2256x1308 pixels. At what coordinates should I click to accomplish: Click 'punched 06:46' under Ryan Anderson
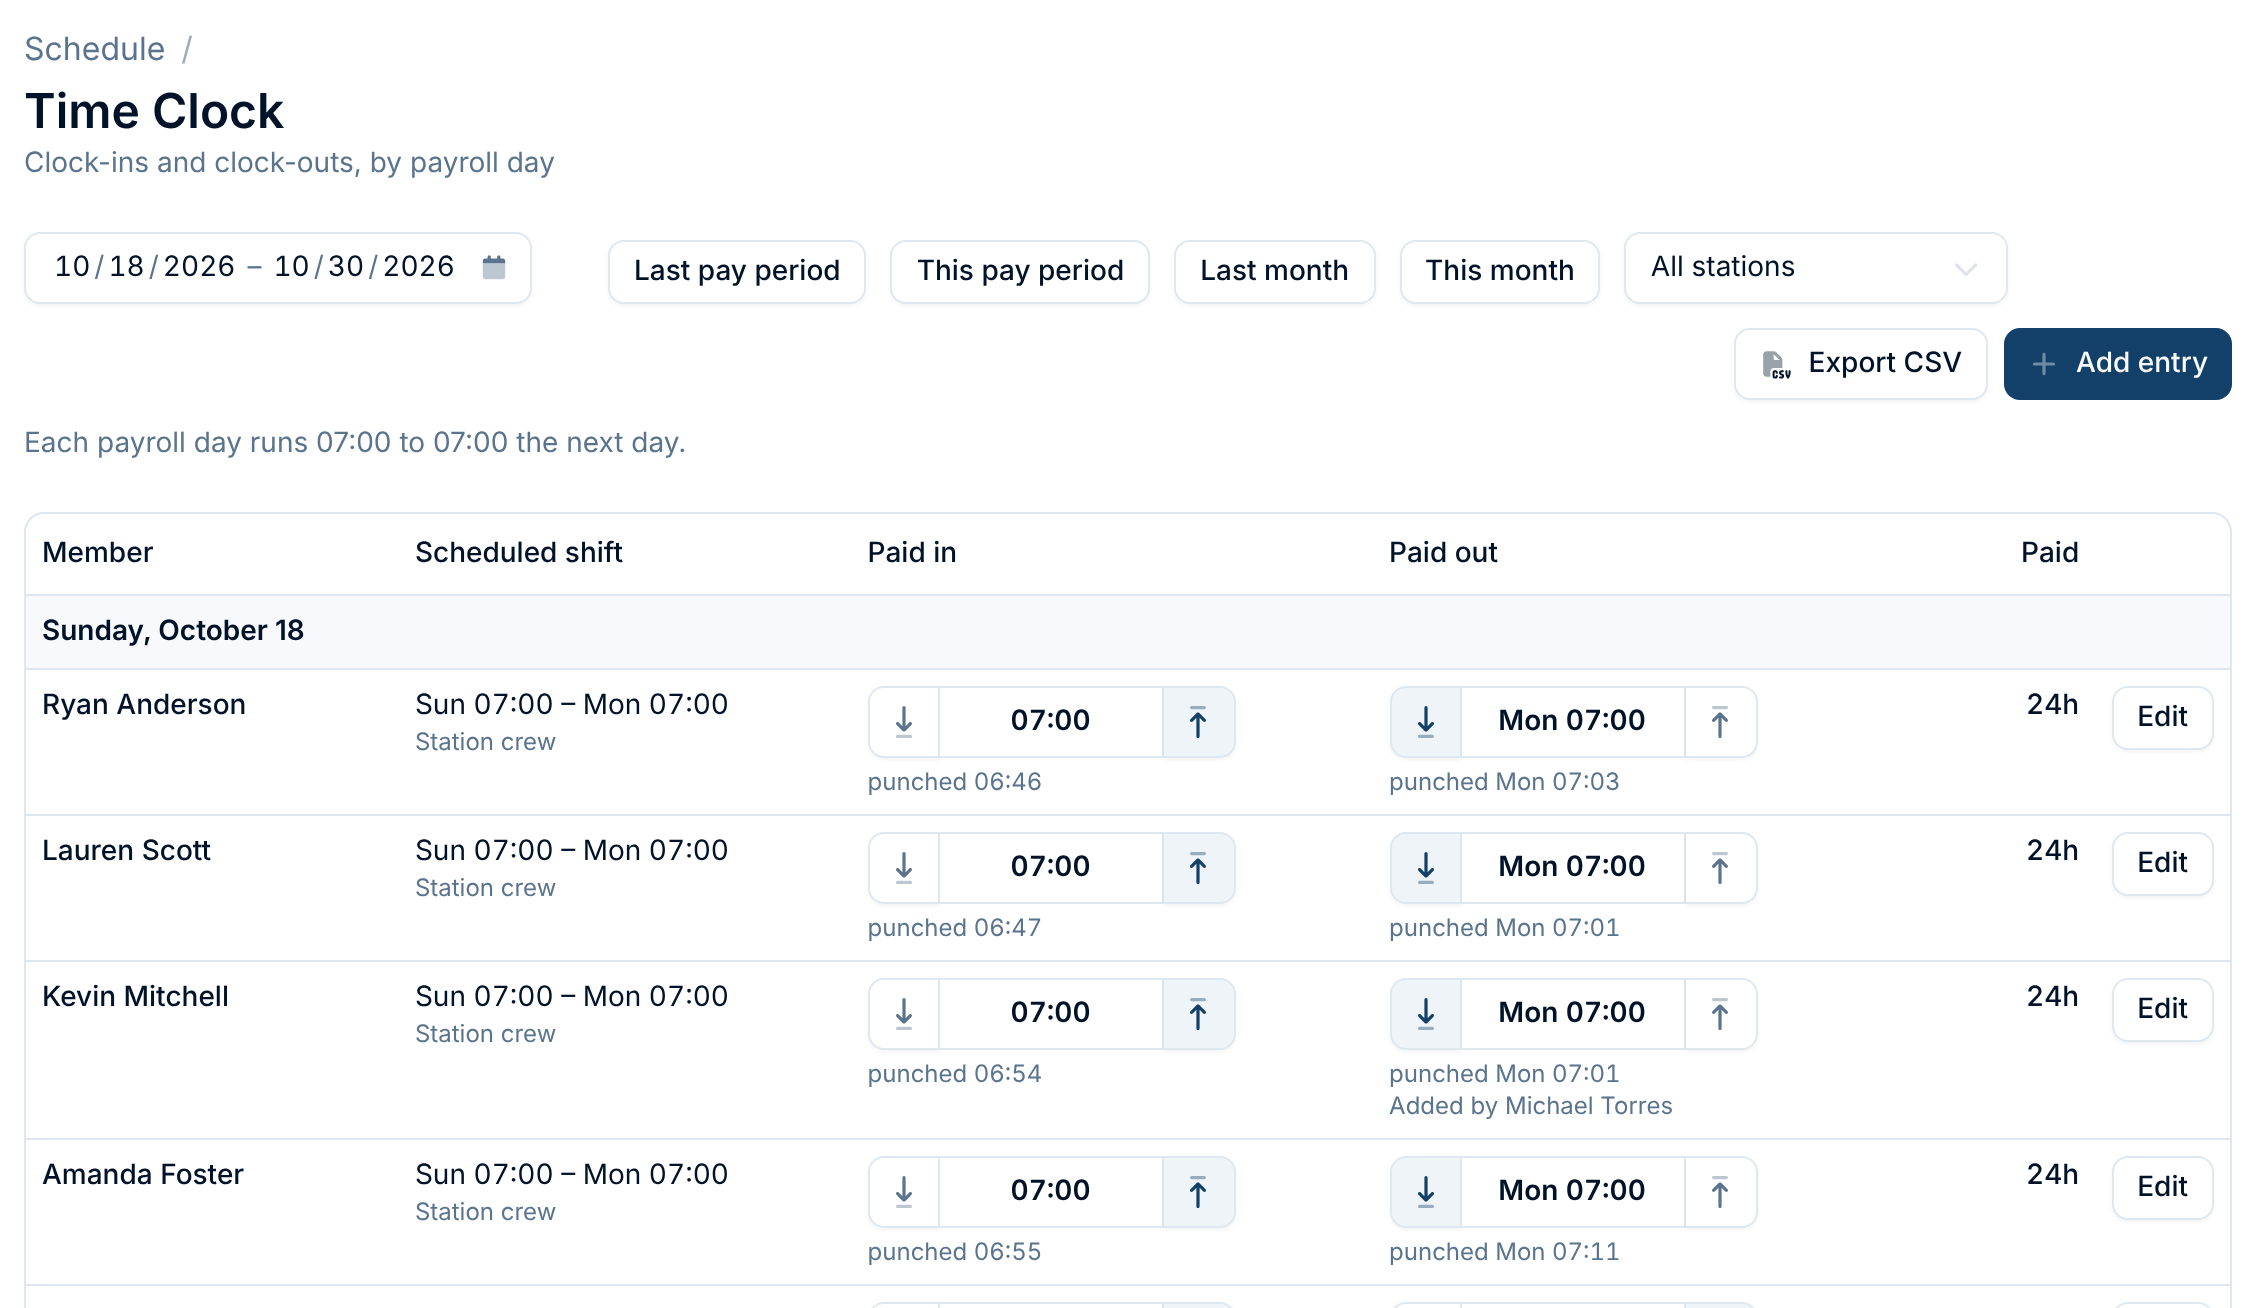coord(955,782)
